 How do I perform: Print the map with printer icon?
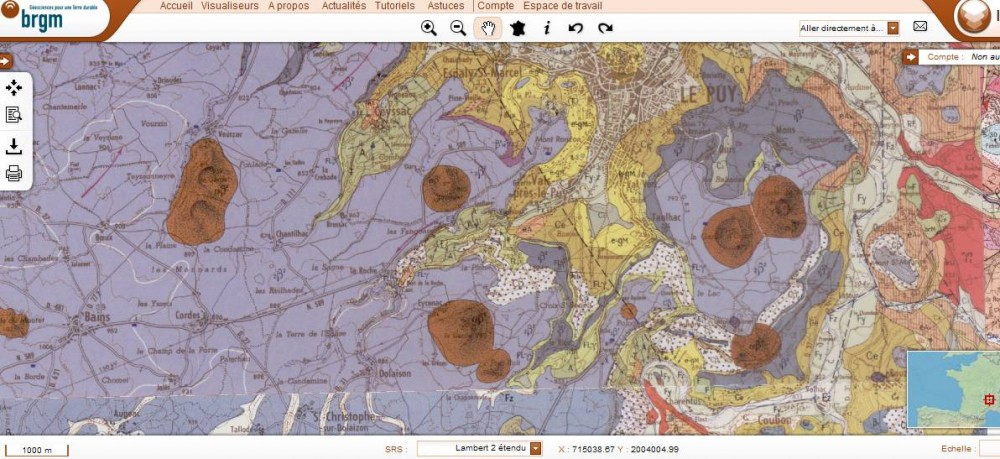coord(13,173)
